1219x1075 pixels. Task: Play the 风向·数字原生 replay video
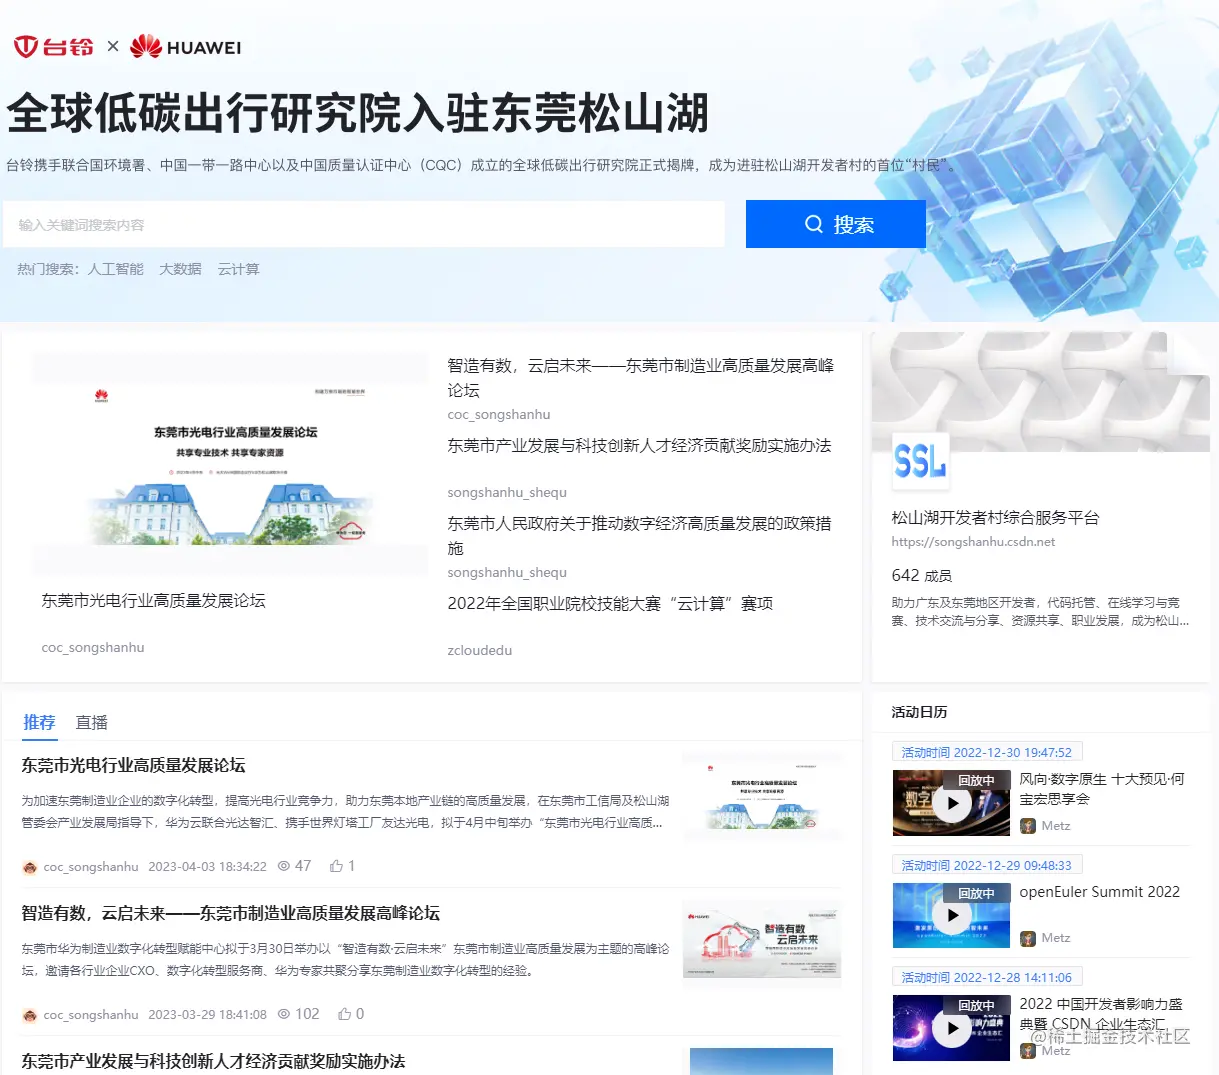952,802
